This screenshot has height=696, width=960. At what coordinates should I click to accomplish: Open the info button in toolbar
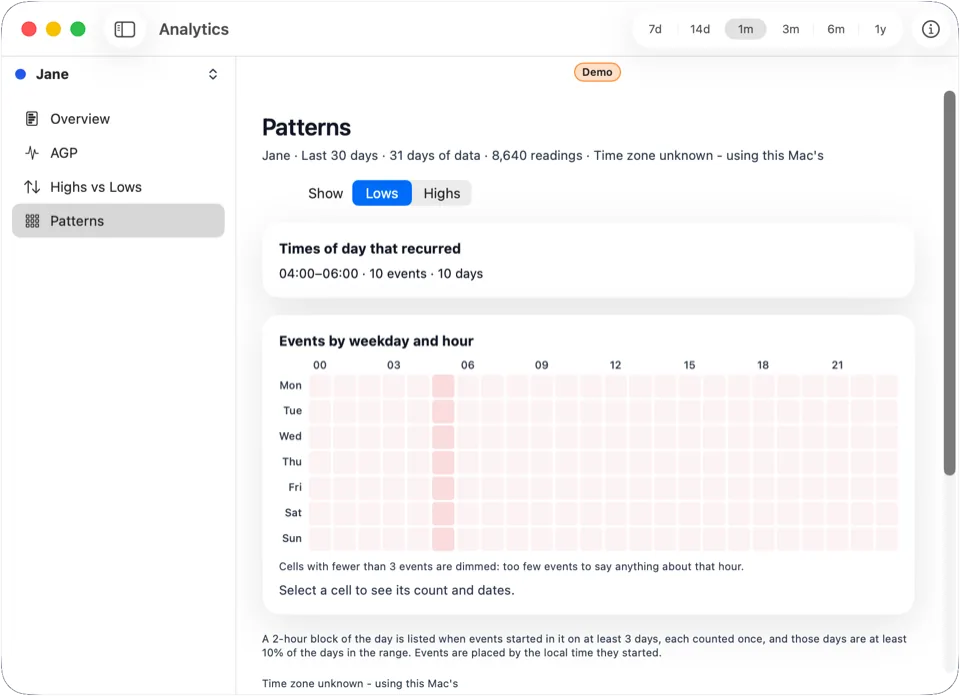coord(930,29)
